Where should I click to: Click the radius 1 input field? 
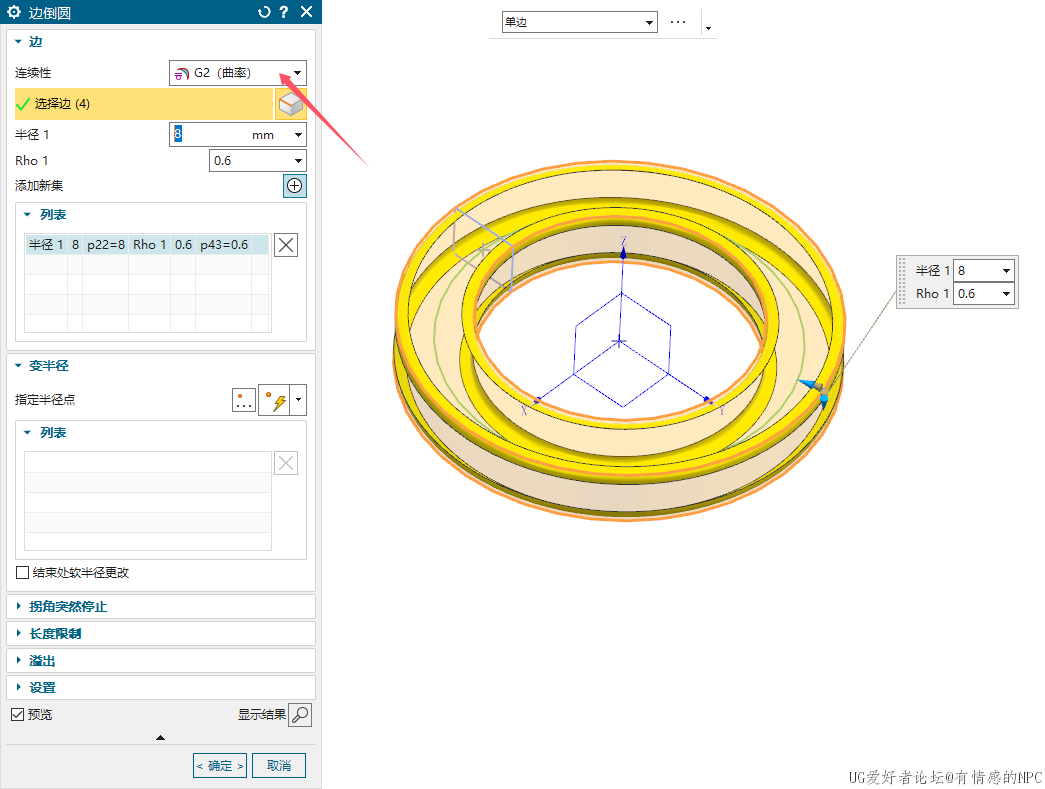point(210,134)
